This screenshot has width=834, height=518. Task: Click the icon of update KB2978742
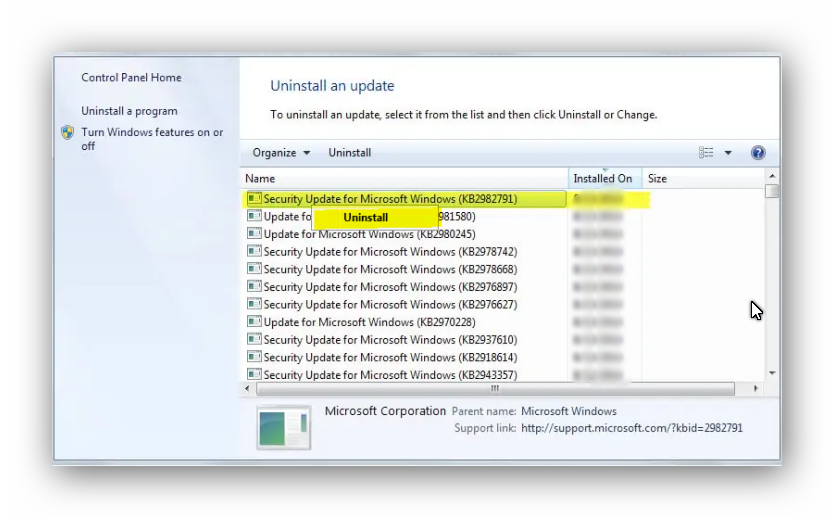point(254,251)
